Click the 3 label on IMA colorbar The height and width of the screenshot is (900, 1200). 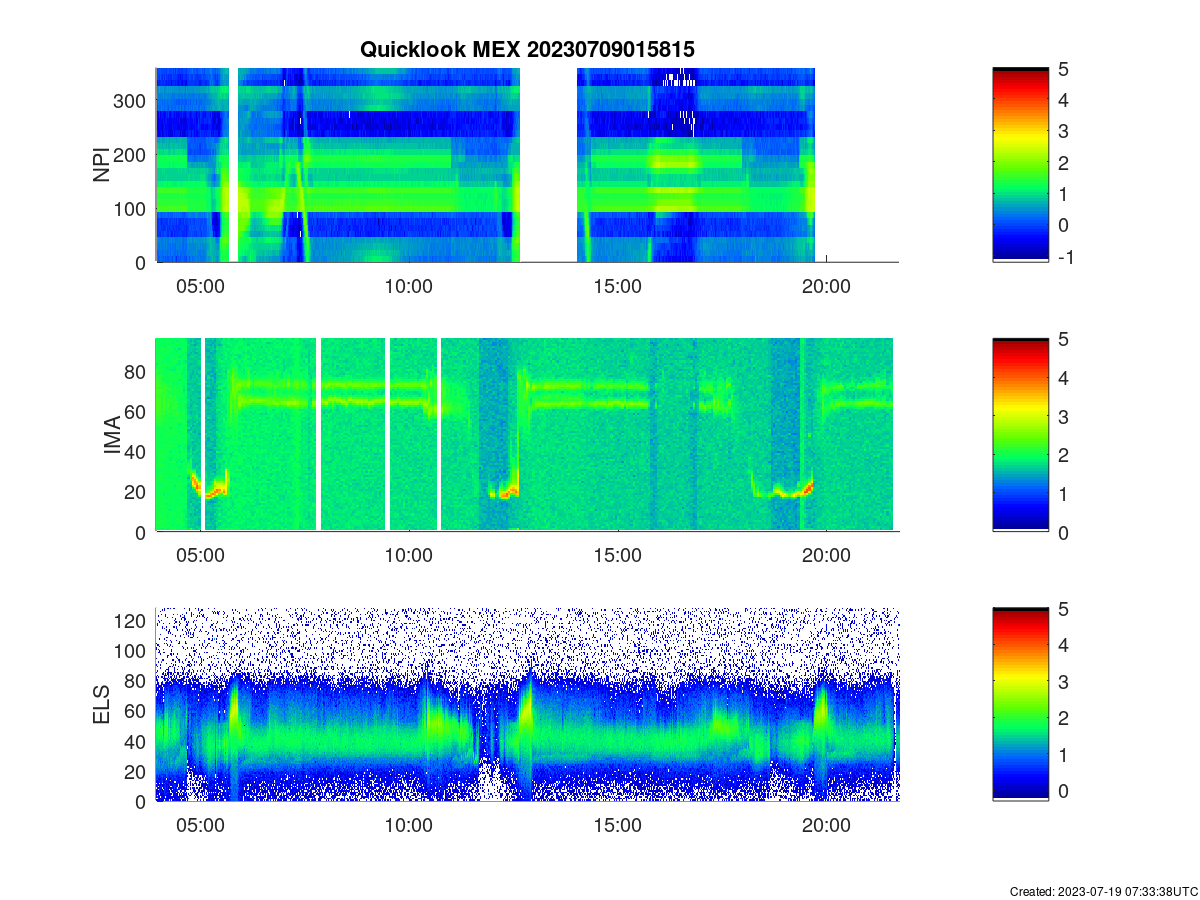(1065, 416)
